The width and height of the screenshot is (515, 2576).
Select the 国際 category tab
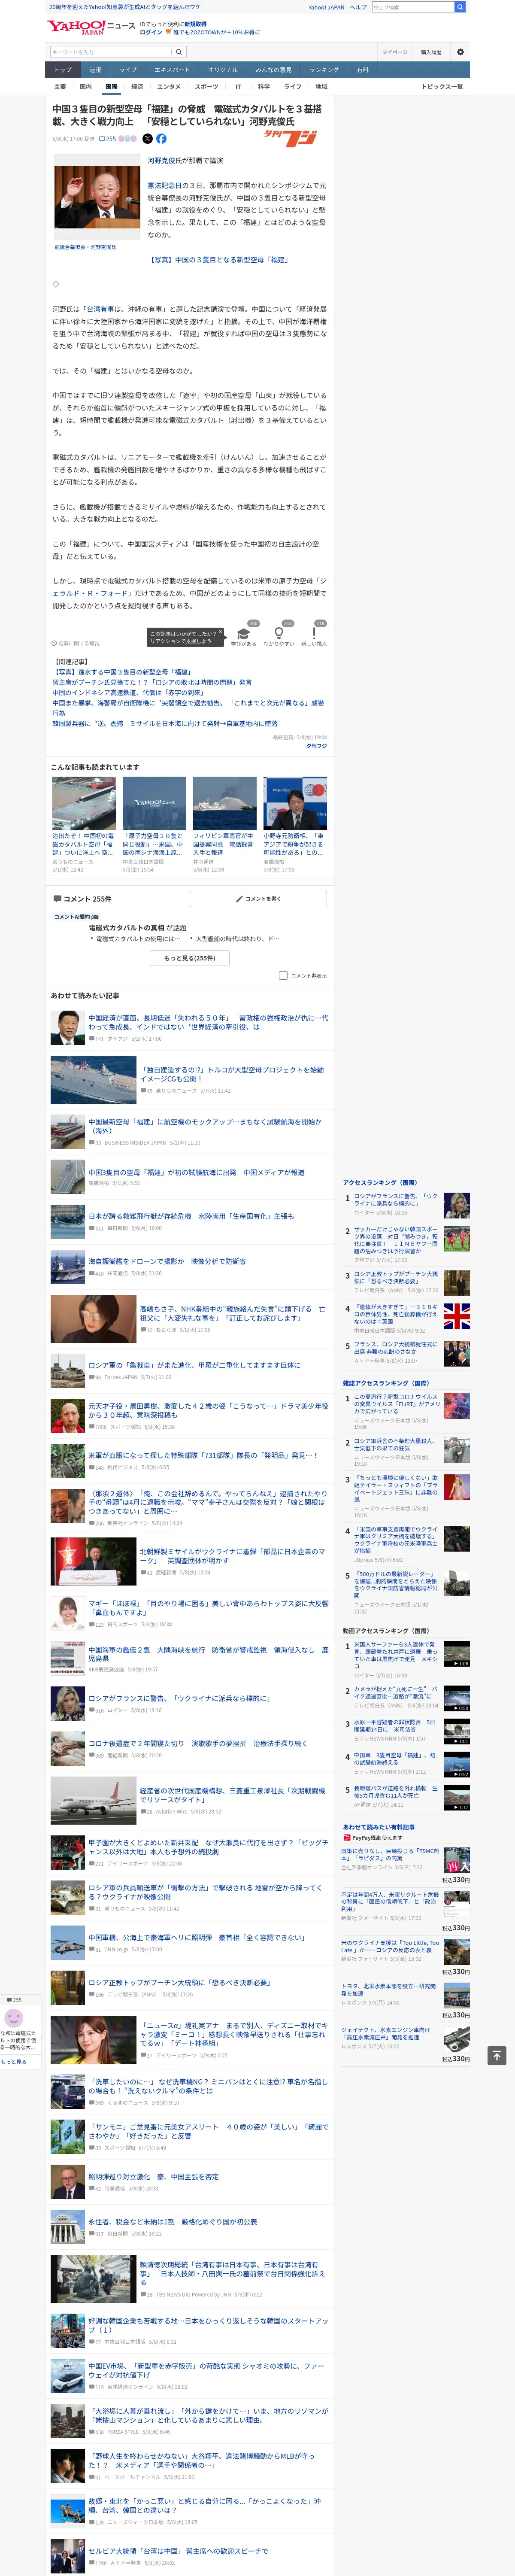coord(111,87)
